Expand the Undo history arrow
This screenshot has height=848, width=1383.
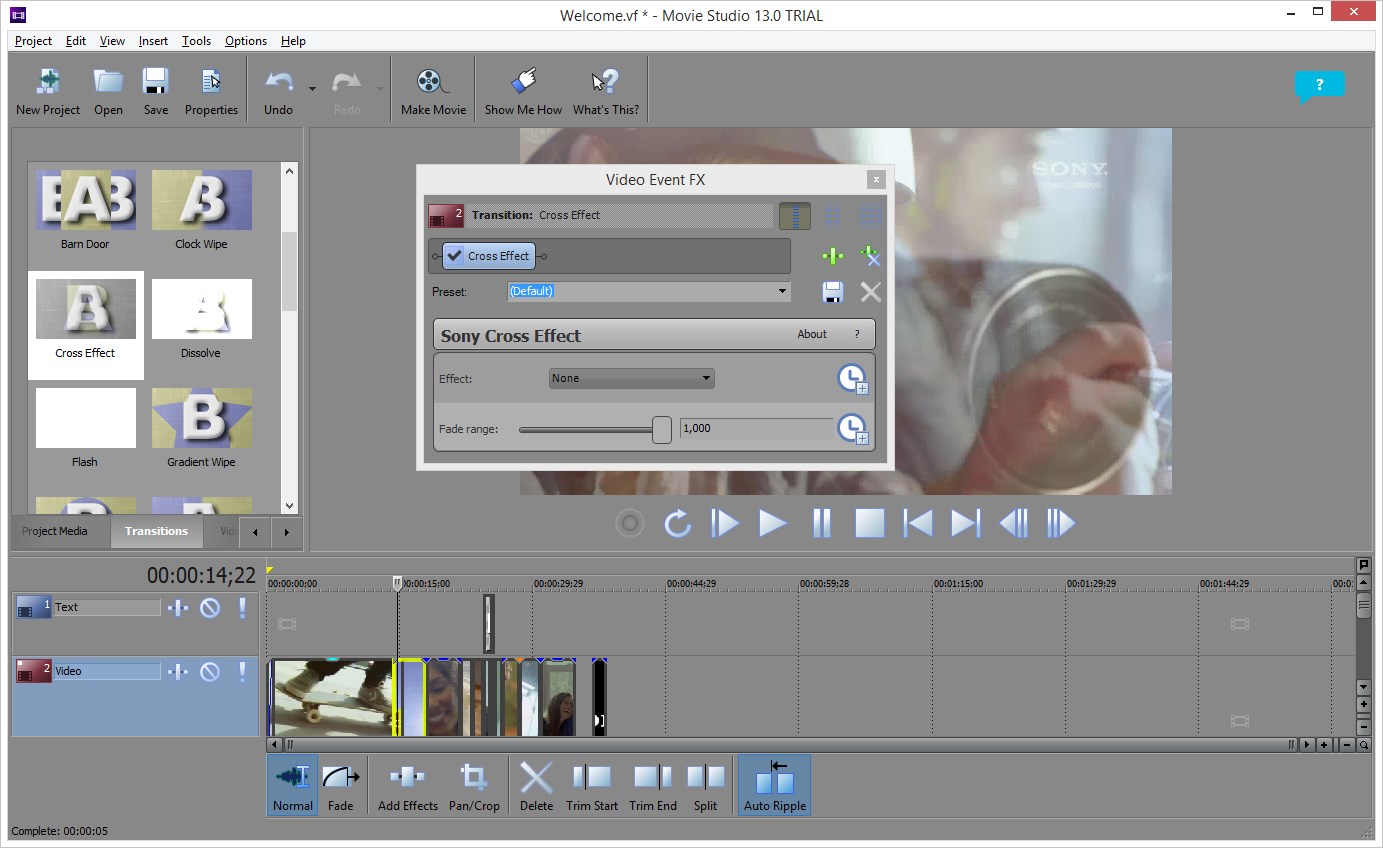click(312, 89)
